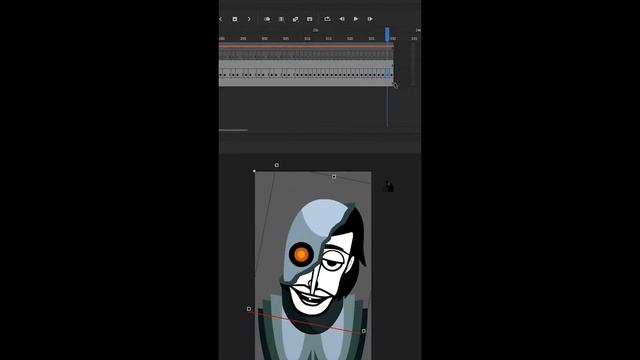Click the keyframe dots in the lower layer
This screenshot has width=640, height=360.
(x=306, y=75)
